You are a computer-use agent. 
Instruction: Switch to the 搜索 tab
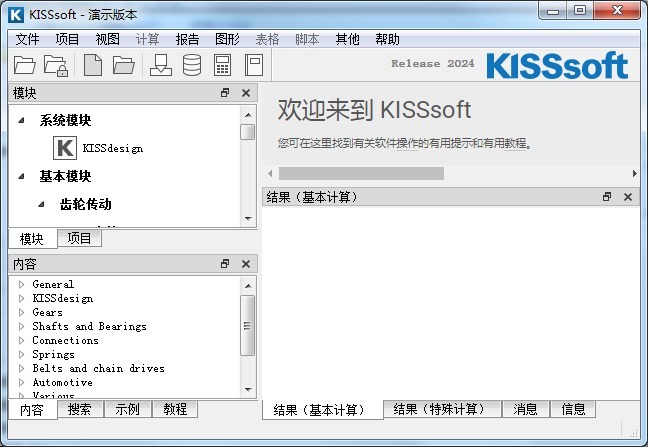pyautogui.click(x=80, y=409)
